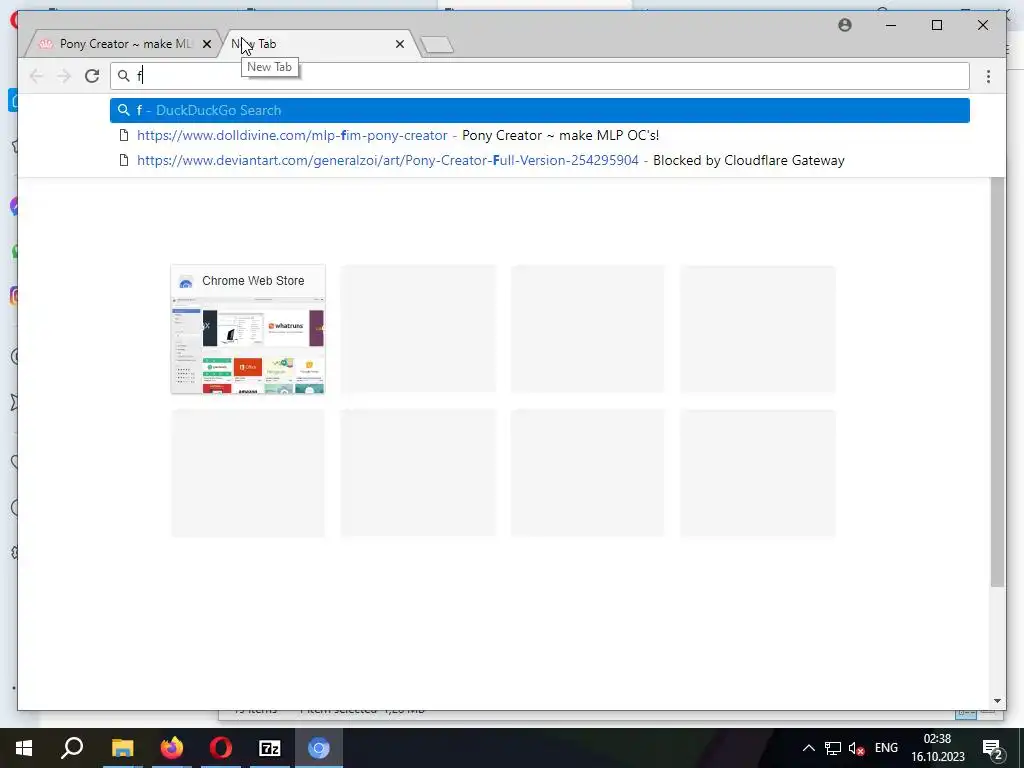Pick the dolldivine.com pony-creator suggestion
The width and height of the screenshot is (1024, 768).
(539, 135)
